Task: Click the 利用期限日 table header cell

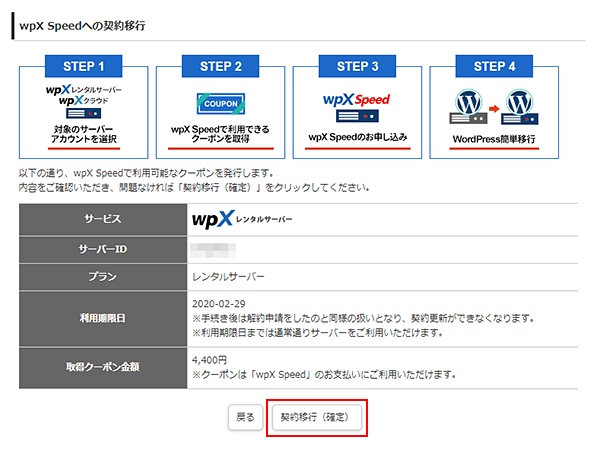Action: pyautogui.click(x=103, y=318)
